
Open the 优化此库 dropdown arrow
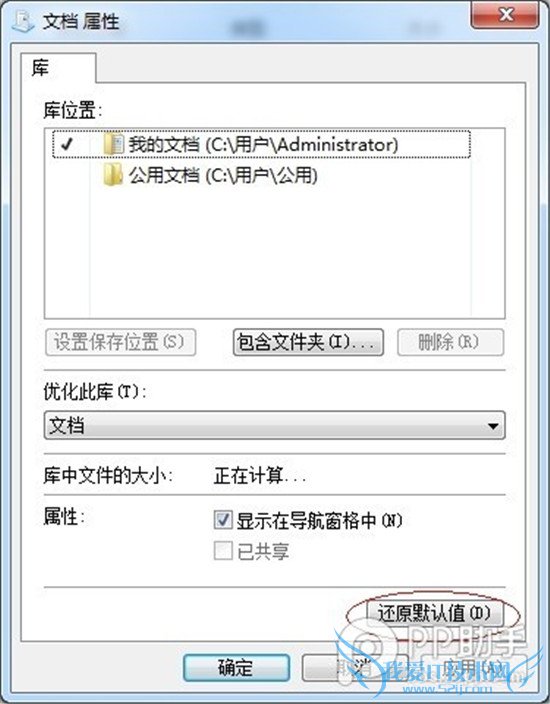pos(493,426)
